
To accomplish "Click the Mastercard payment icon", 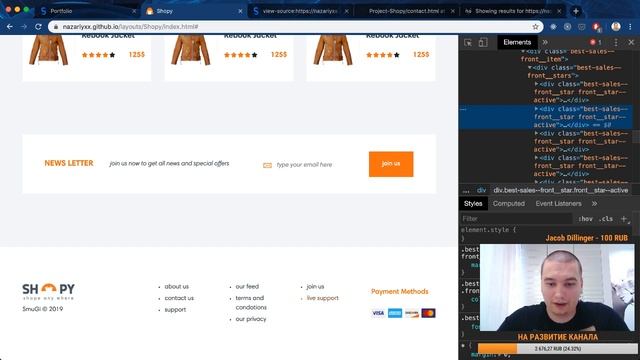I will (429, 313).
